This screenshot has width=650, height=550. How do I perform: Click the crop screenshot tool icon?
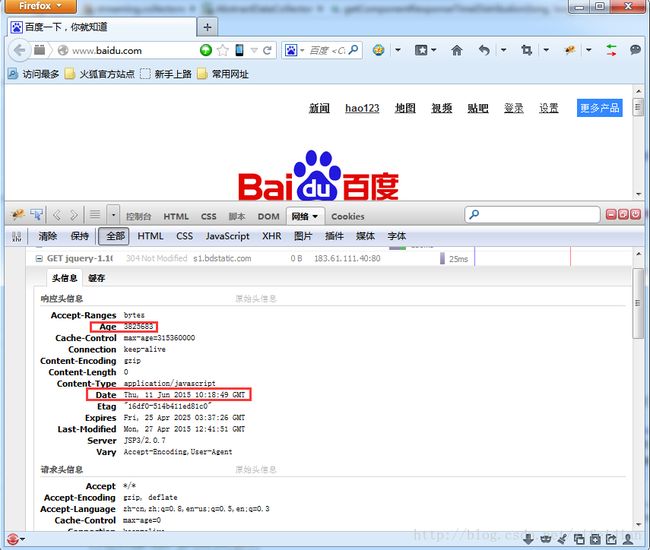click(526, 51)
